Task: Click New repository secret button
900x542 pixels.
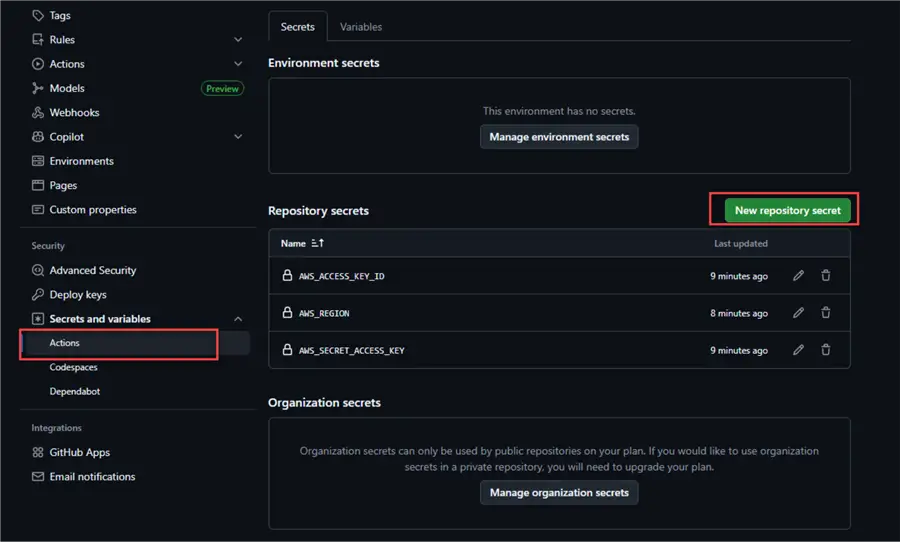Action: (788, 210)
